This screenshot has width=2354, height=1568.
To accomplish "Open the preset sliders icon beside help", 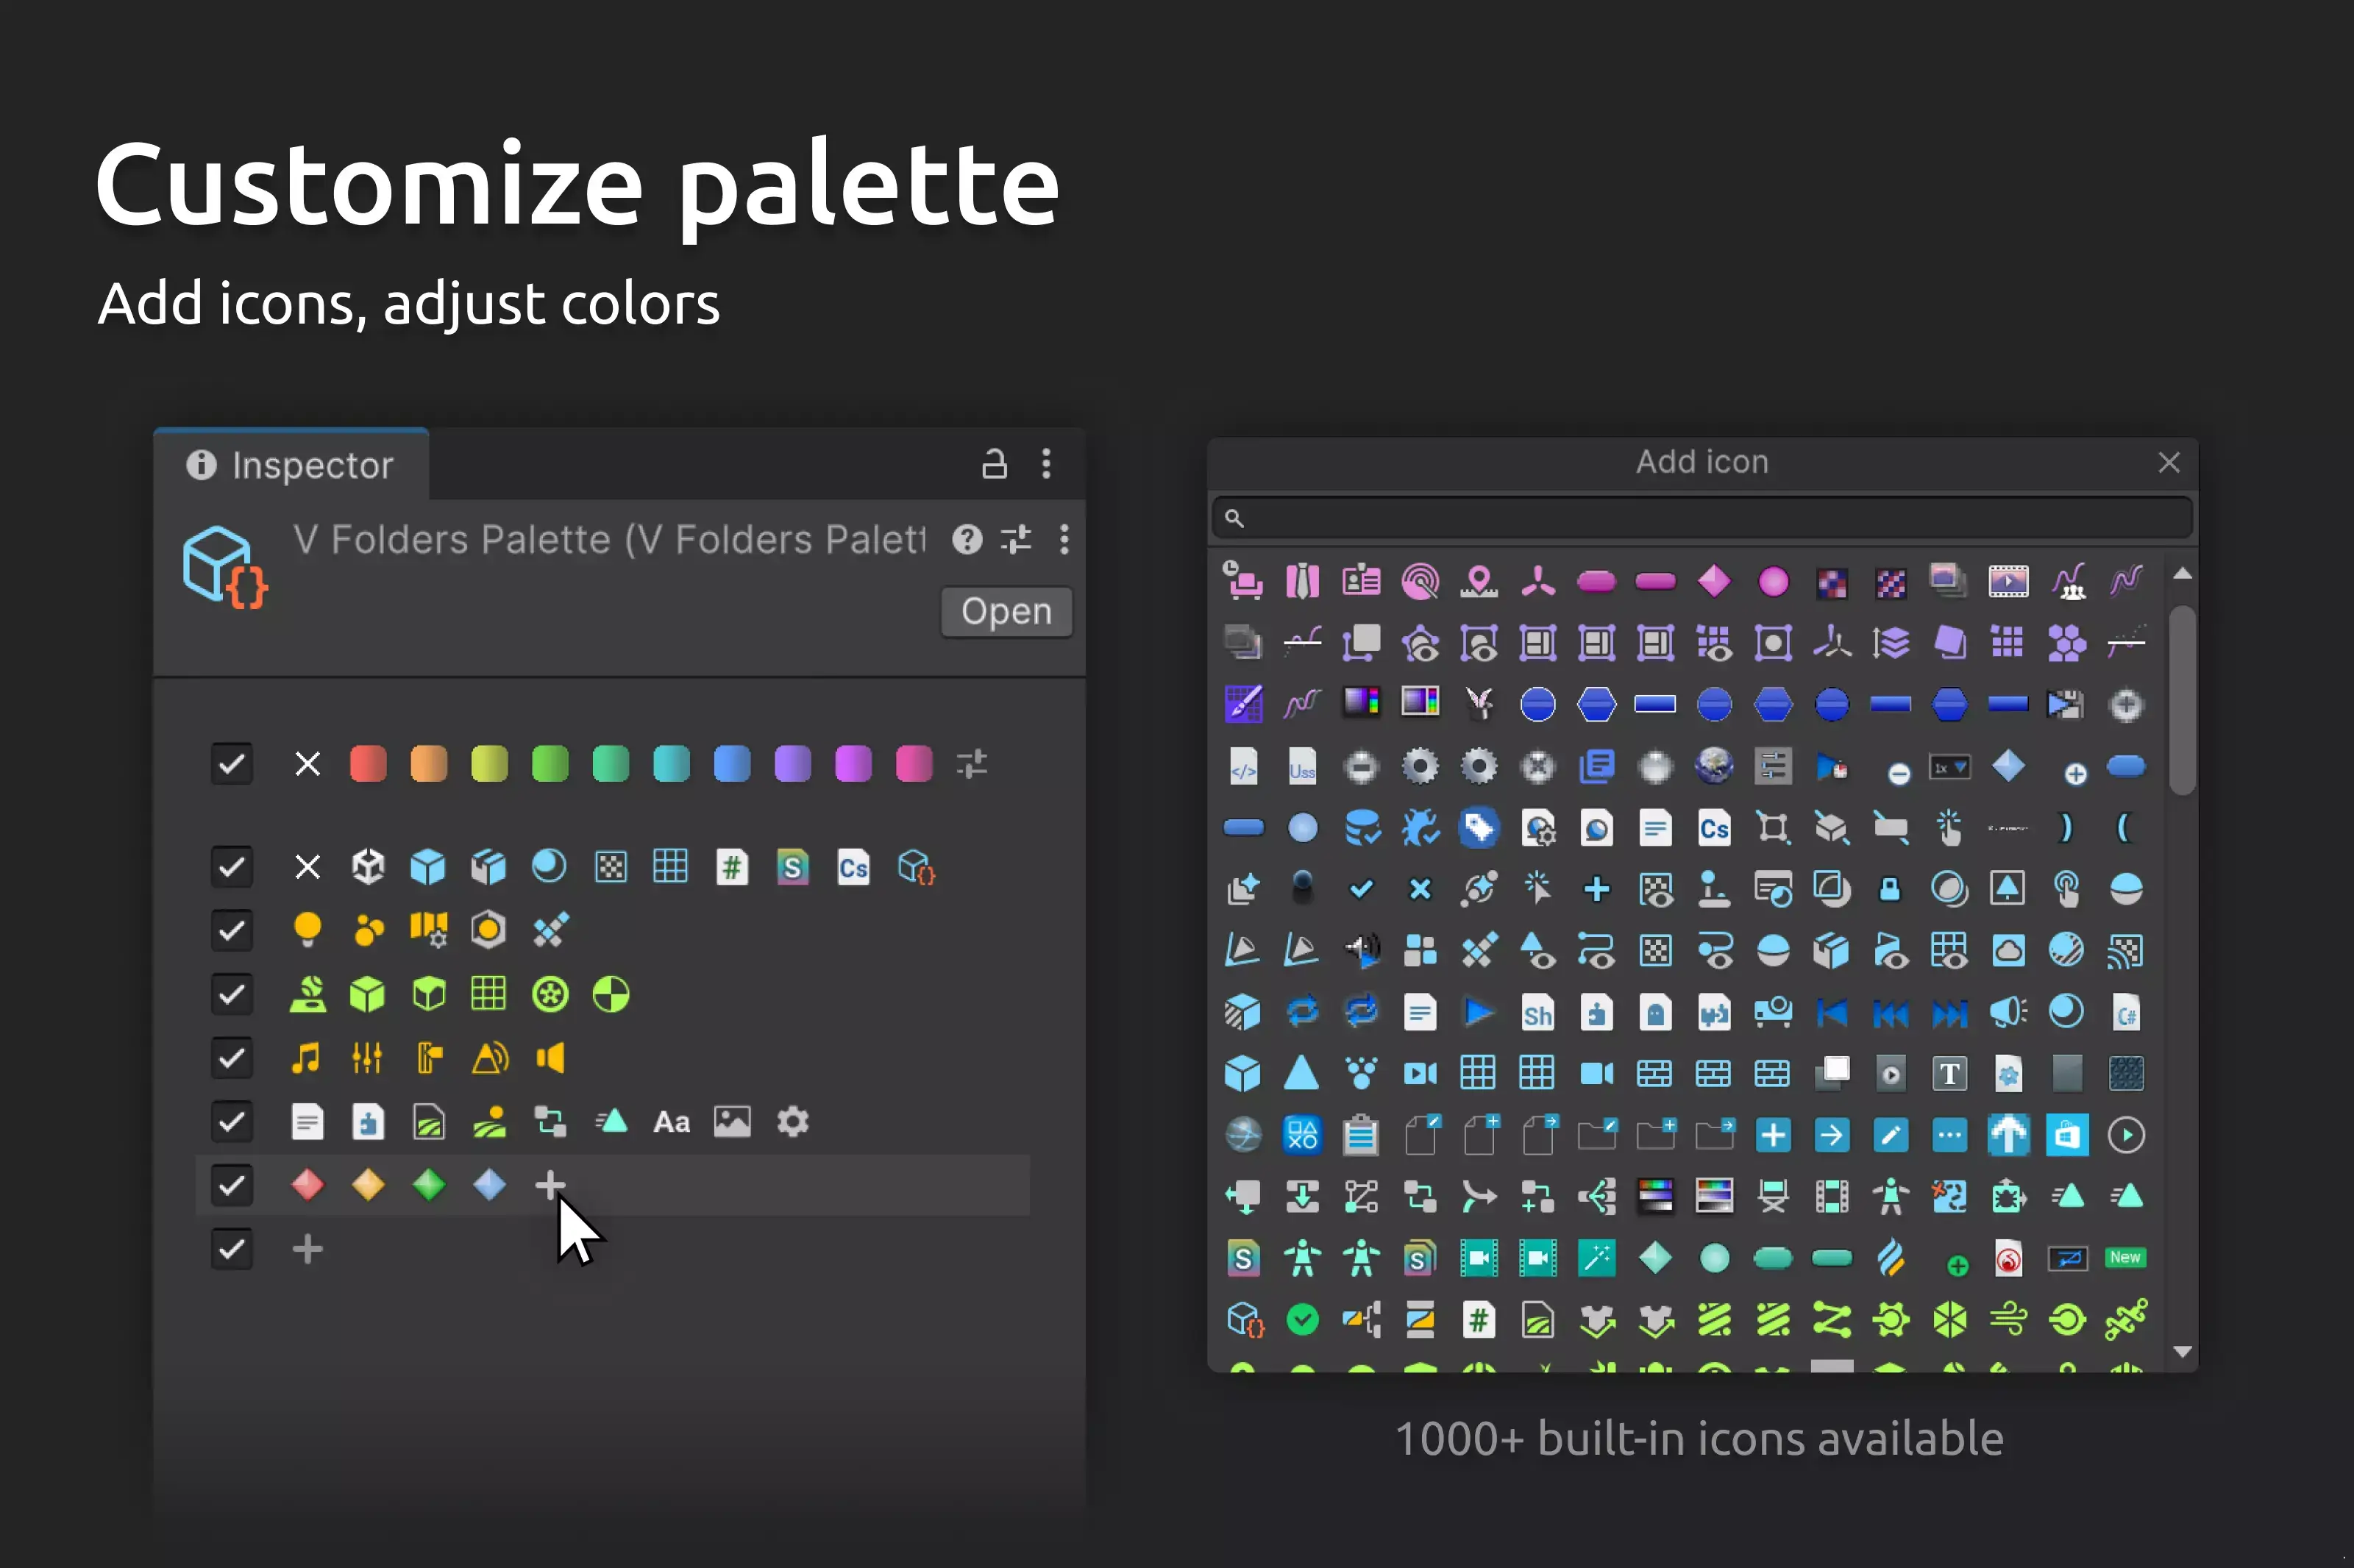I will 1016,539.
